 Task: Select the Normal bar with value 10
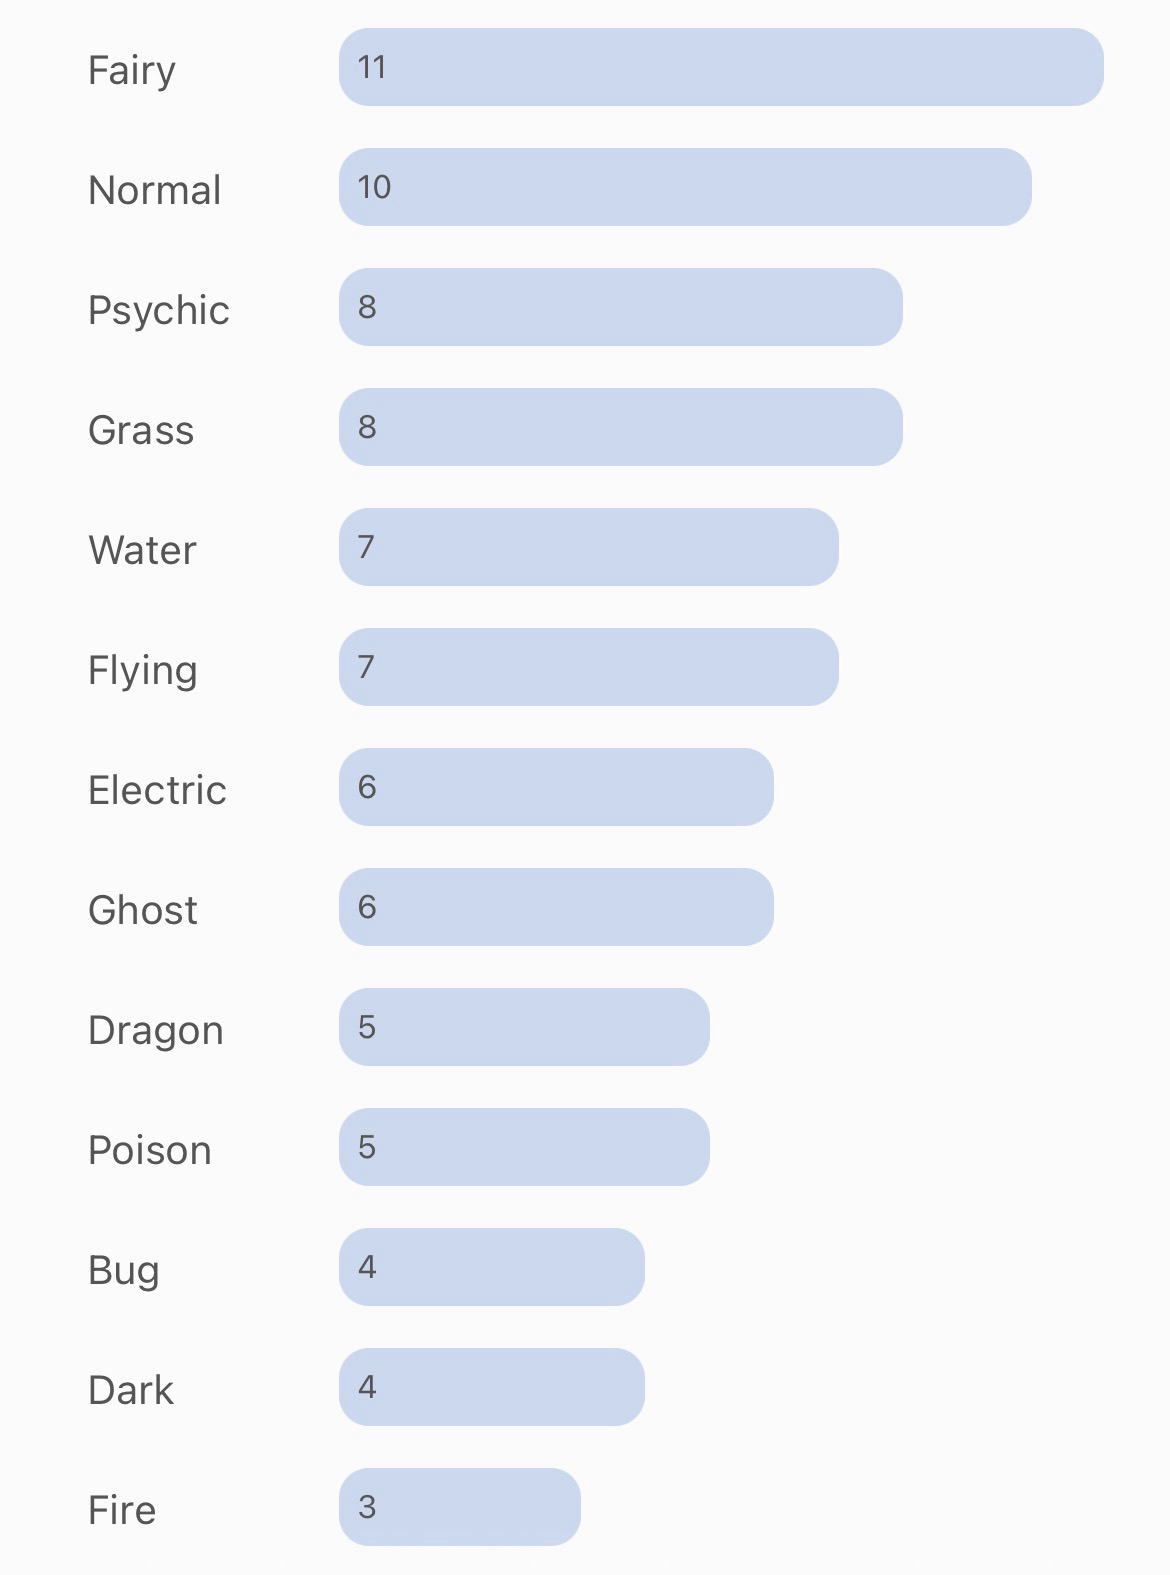tap(685, 187)
